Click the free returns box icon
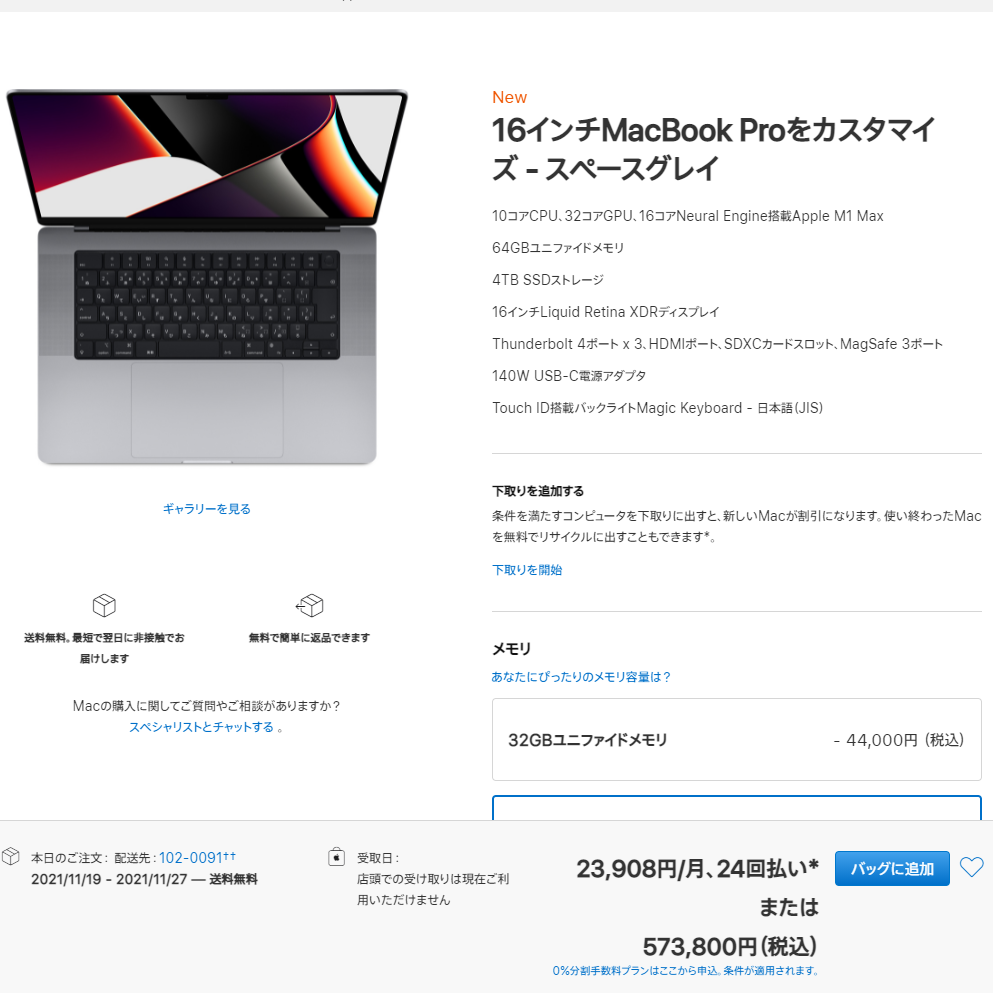Image resolution: width=993 pixels, height=993 pixels. tap(310, 605)
